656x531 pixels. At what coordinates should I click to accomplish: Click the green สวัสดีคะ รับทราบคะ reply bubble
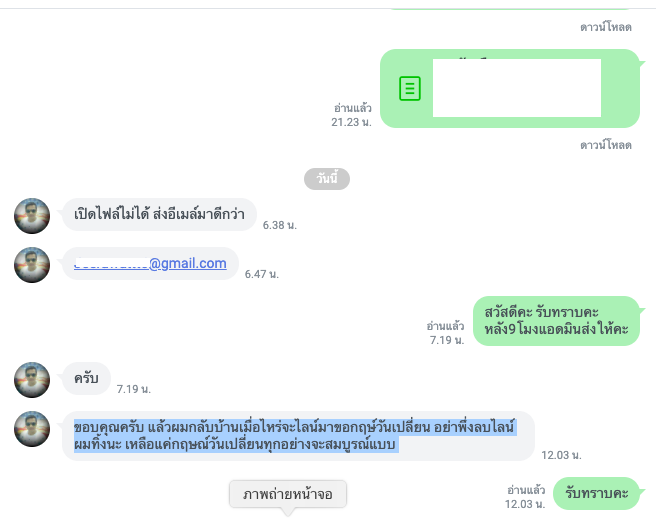coord(556,321)
